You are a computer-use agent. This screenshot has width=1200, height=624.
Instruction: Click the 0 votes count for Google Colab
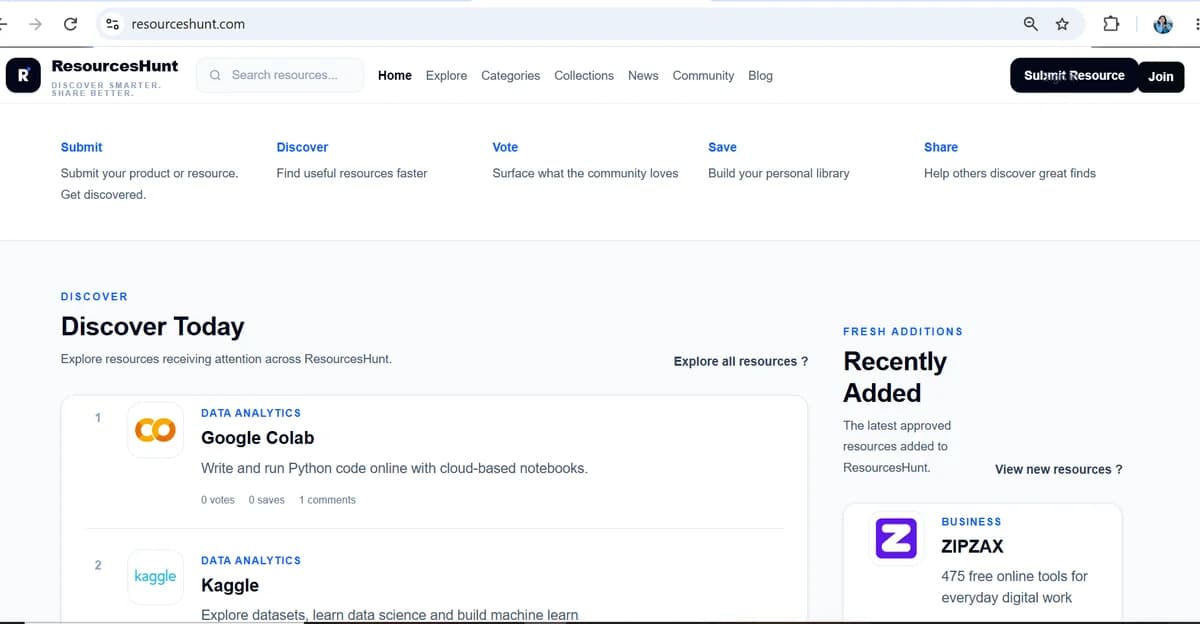pyautogui.click(x=218, y=500)
